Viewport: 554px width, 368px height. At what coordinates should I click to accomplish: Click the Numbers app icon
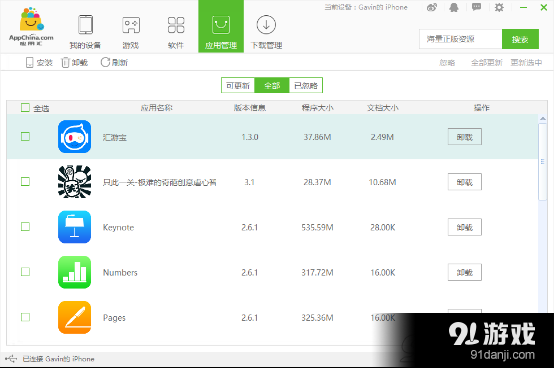75,272
